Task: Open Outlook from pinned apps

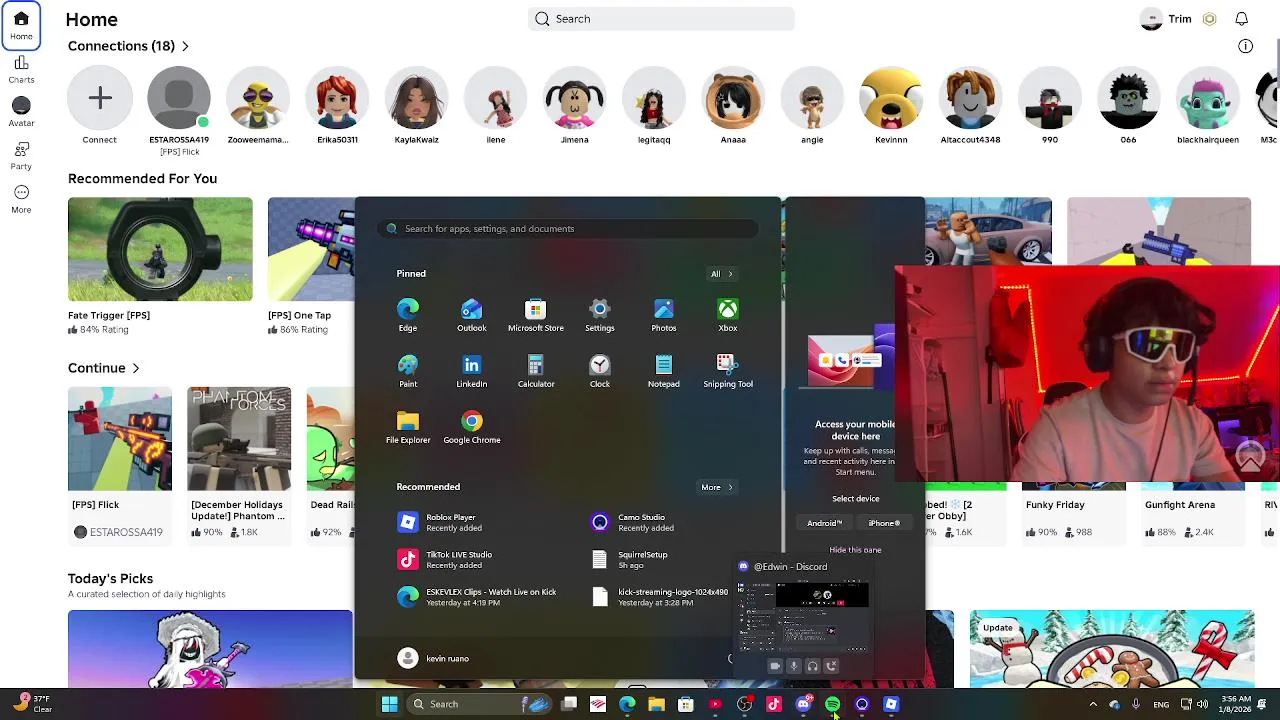Action: [x=471, y=315]
